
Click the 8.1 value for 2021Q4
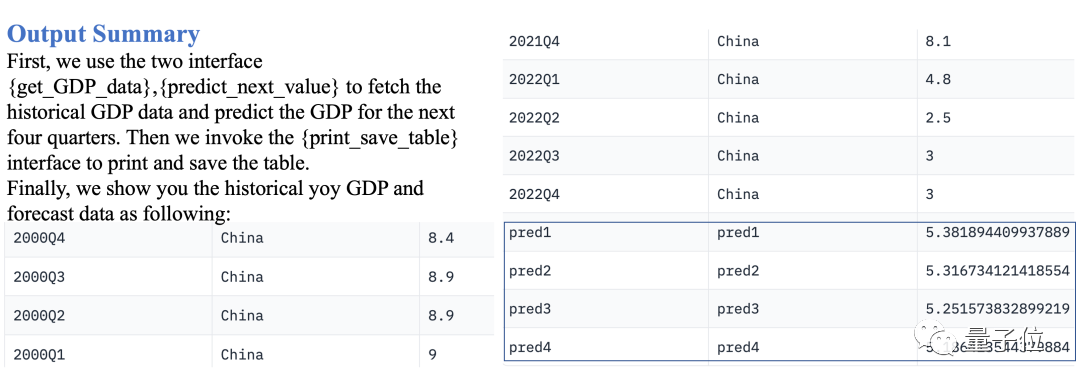[x=938, y=41]
